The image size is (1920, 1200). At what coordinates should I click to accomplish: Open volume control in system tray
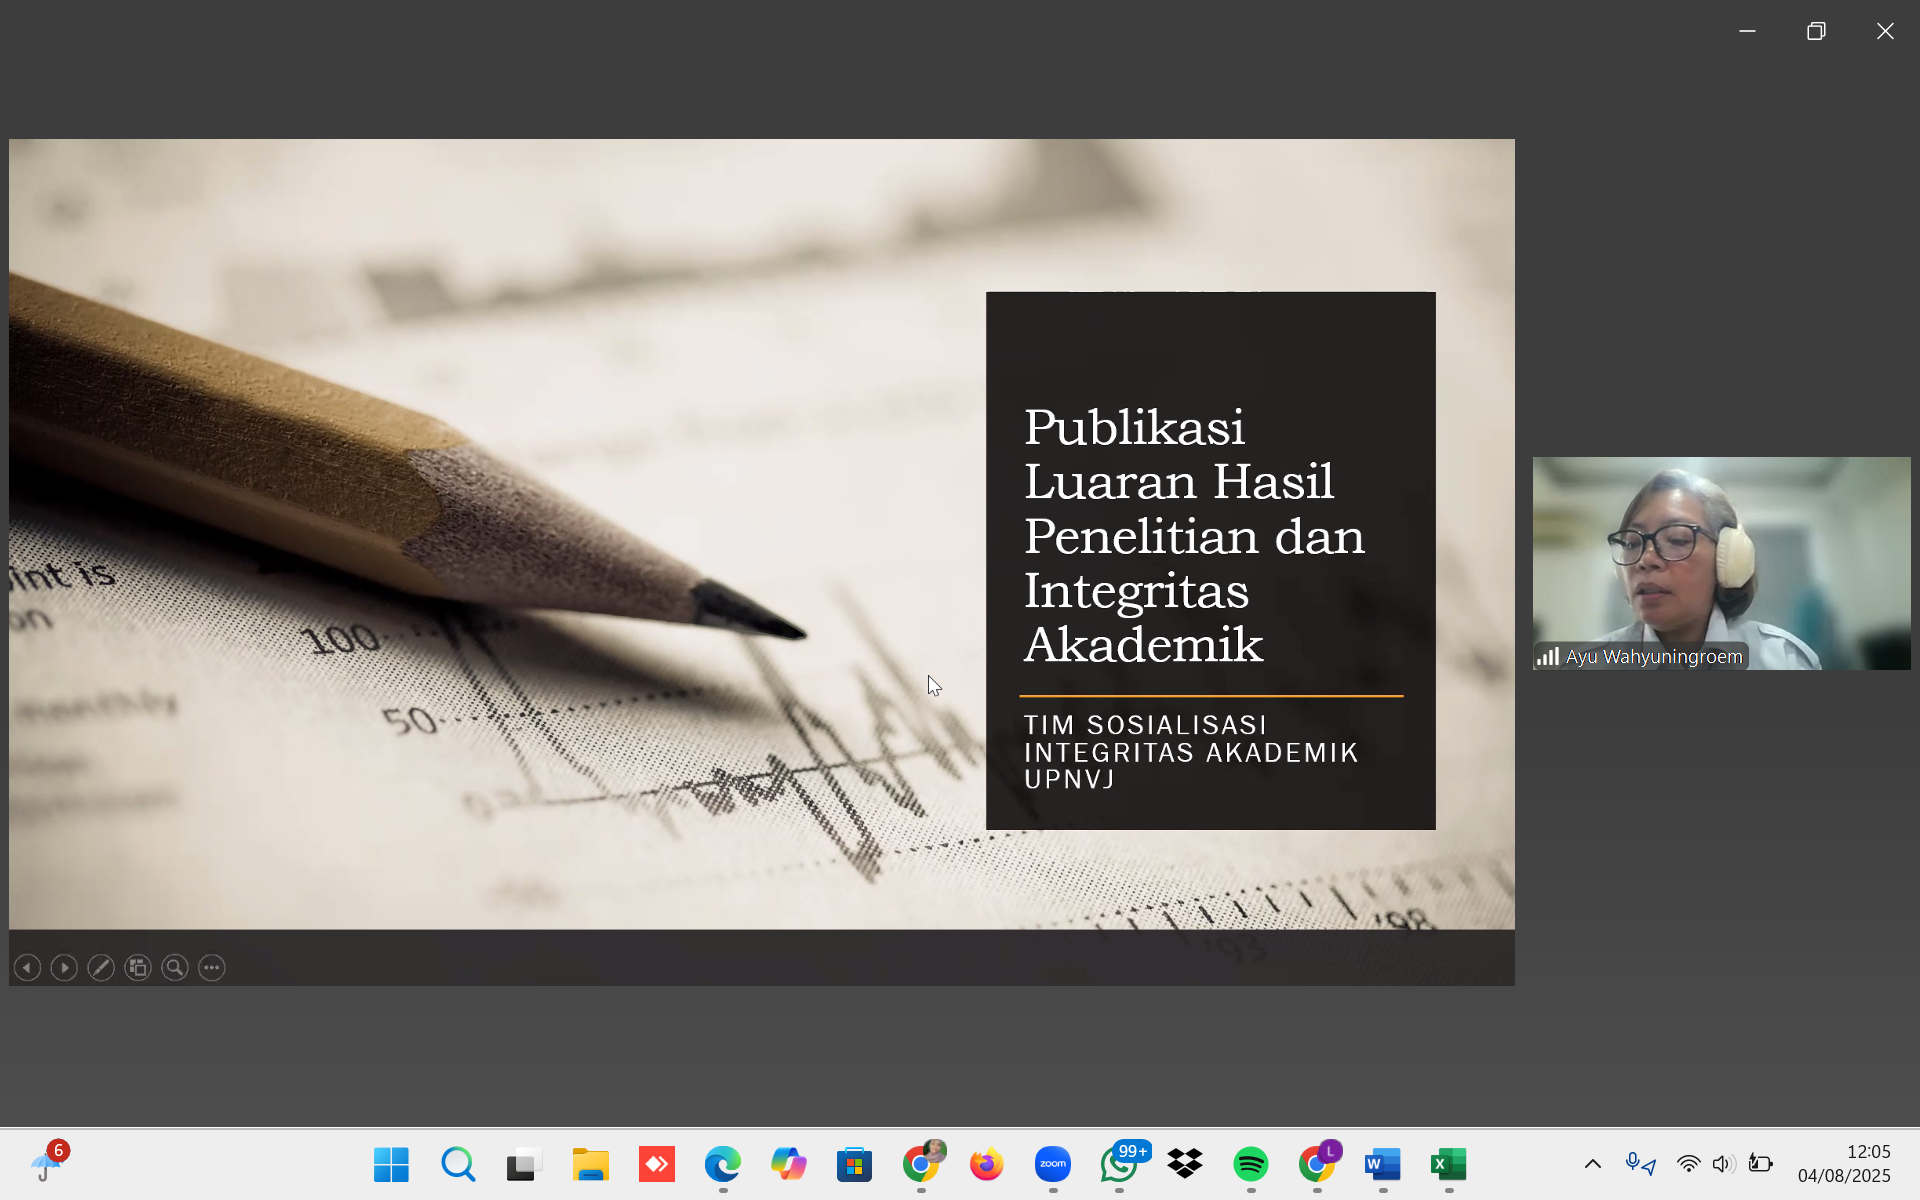(1722, 1164)
